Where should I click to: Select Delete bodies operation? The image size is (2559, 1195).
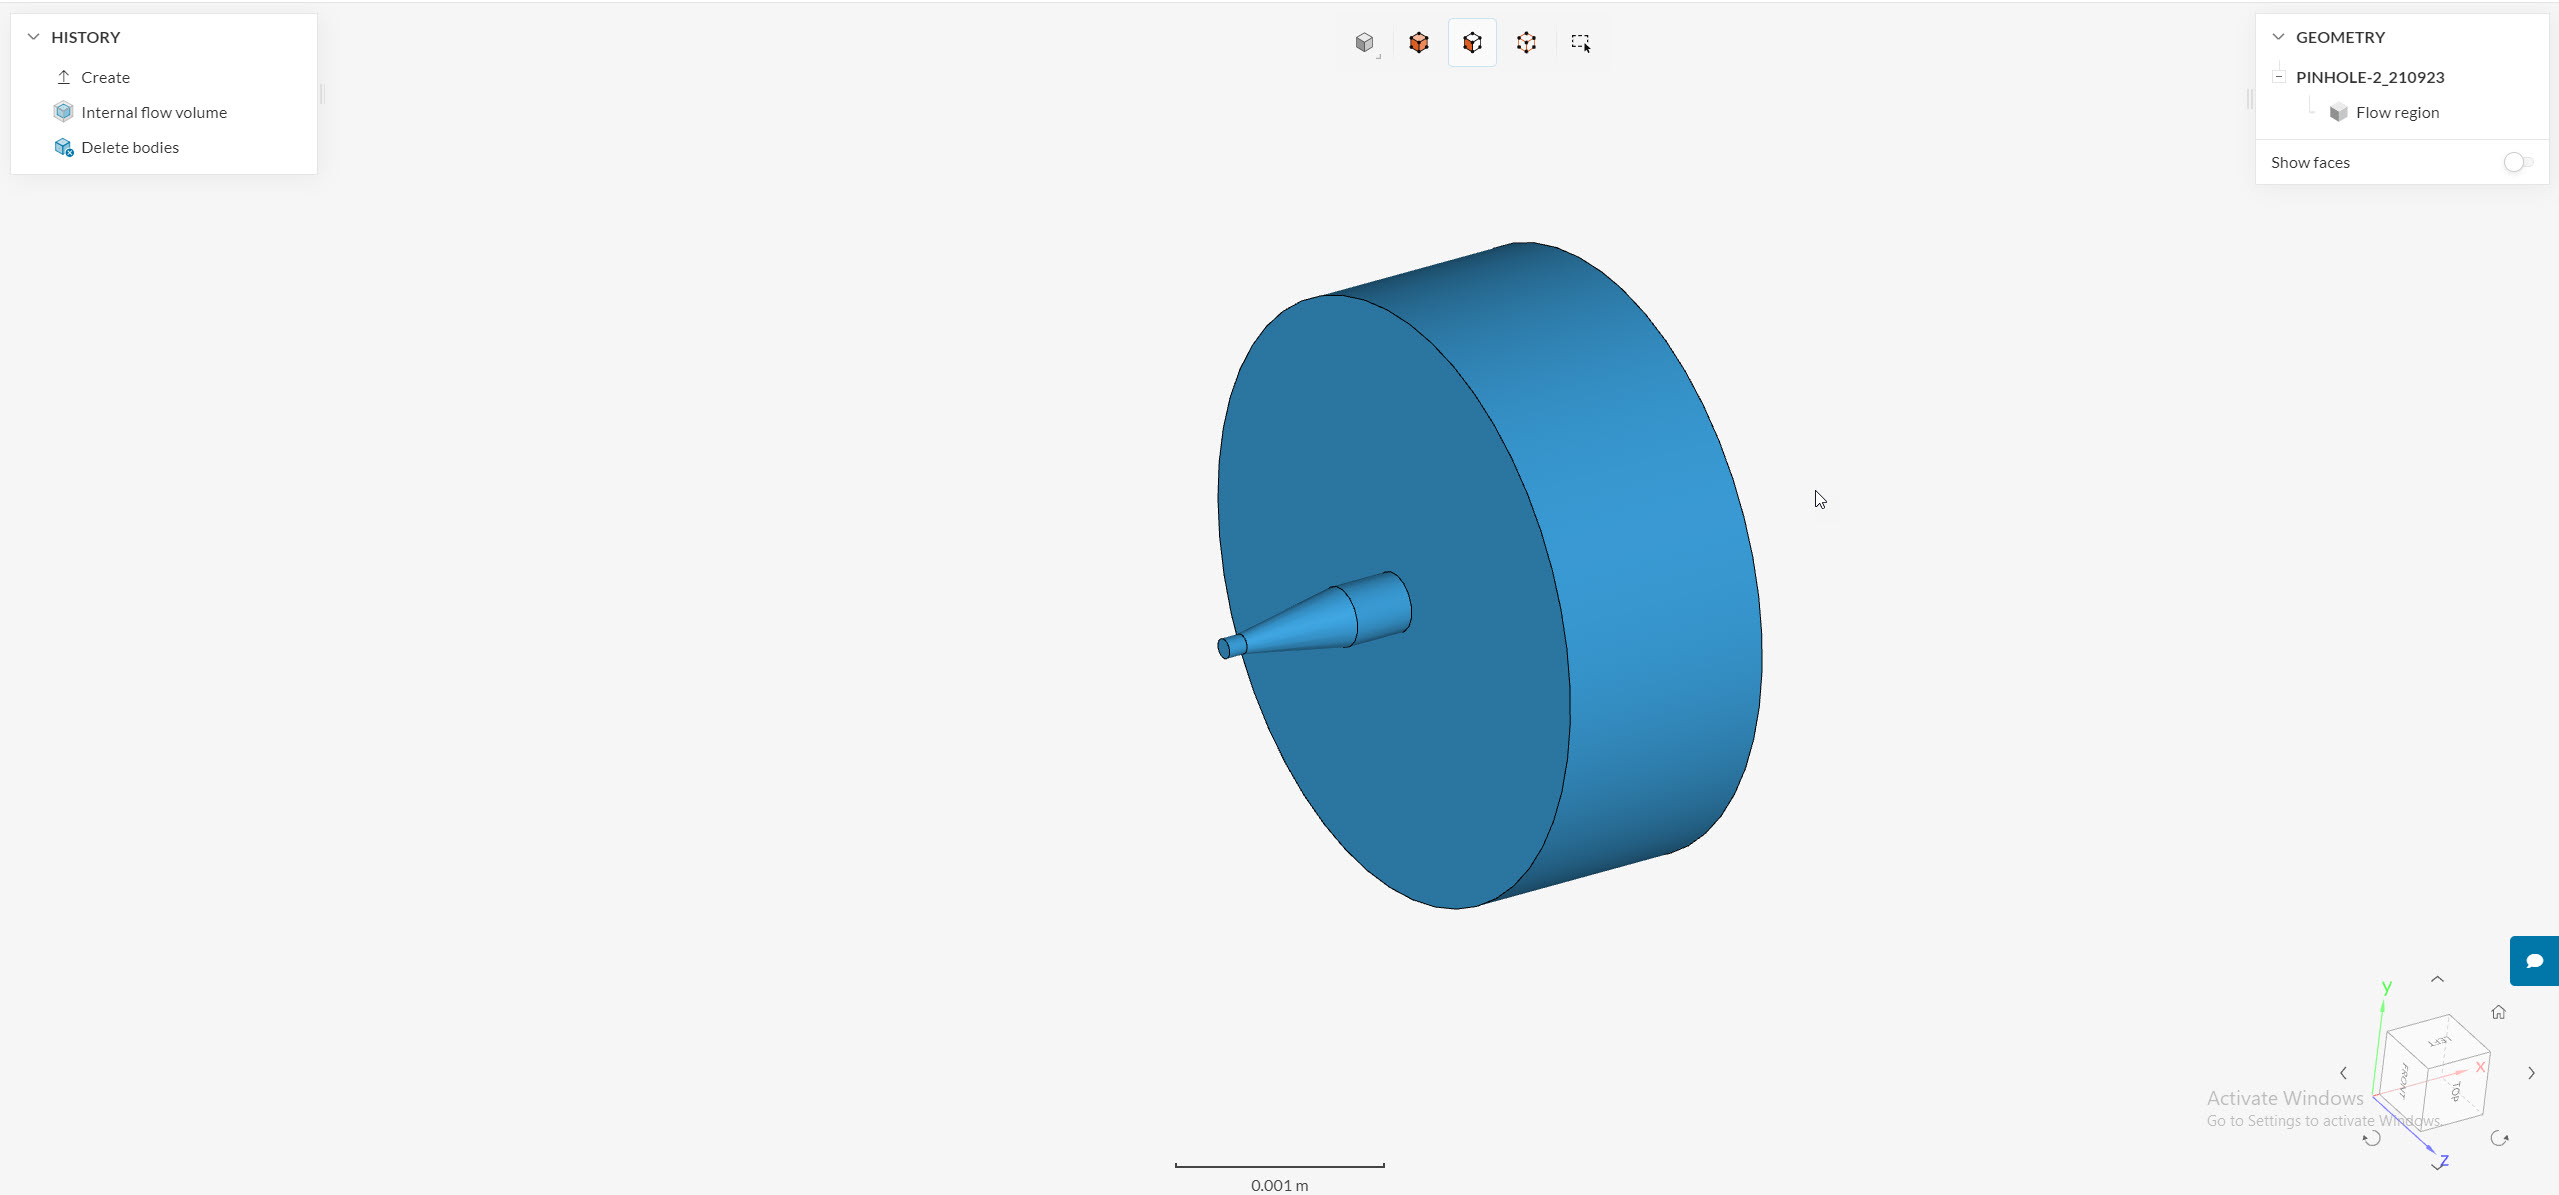click(x=129, y=147)
